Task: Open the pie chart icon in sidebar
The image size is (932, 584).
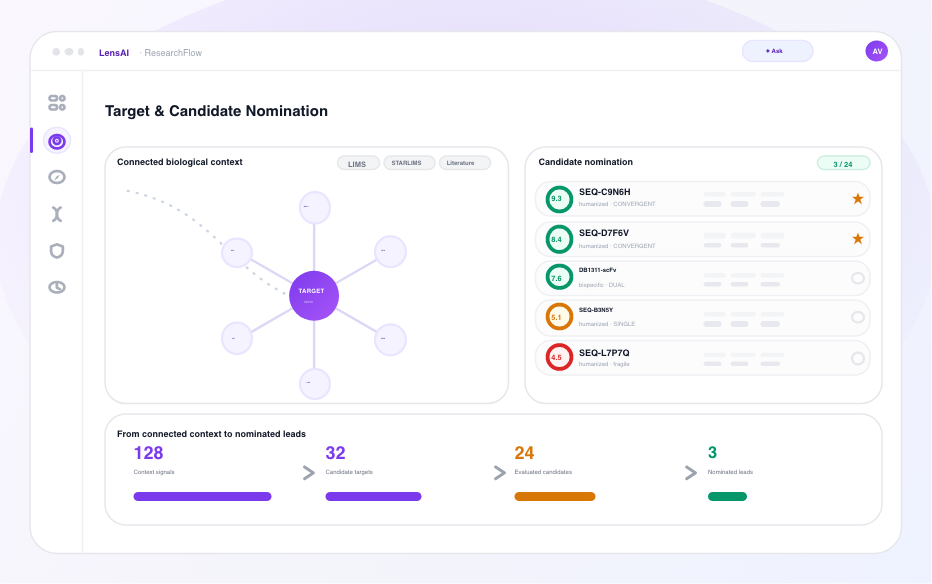Action: [57, 288]
